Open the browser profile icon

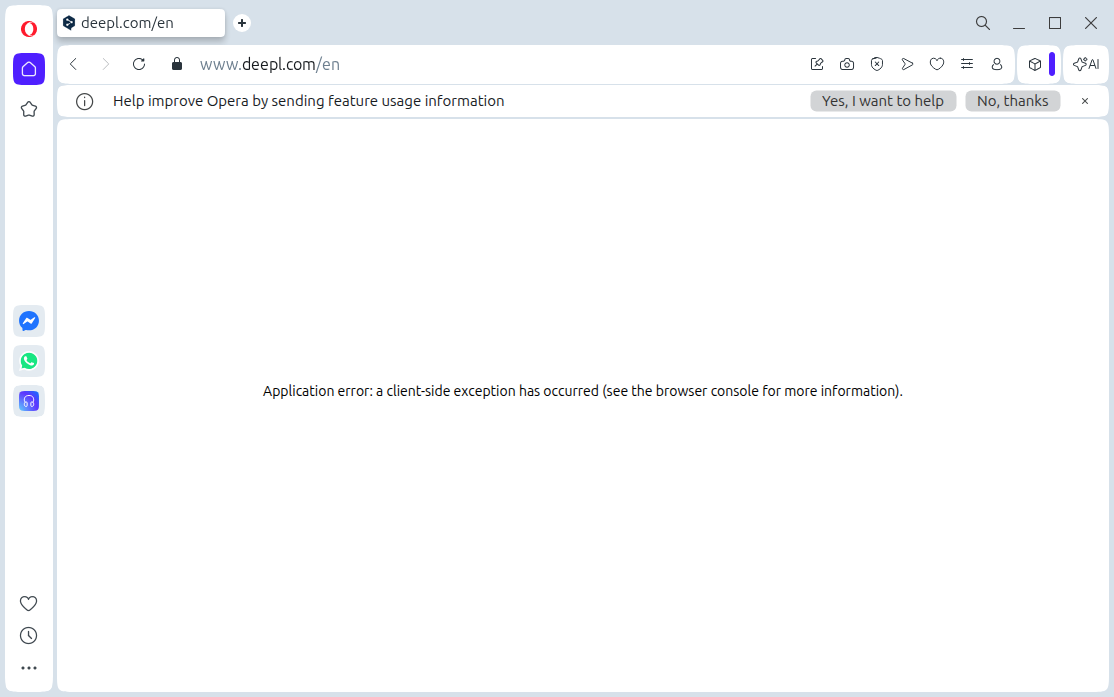point(997,64)
